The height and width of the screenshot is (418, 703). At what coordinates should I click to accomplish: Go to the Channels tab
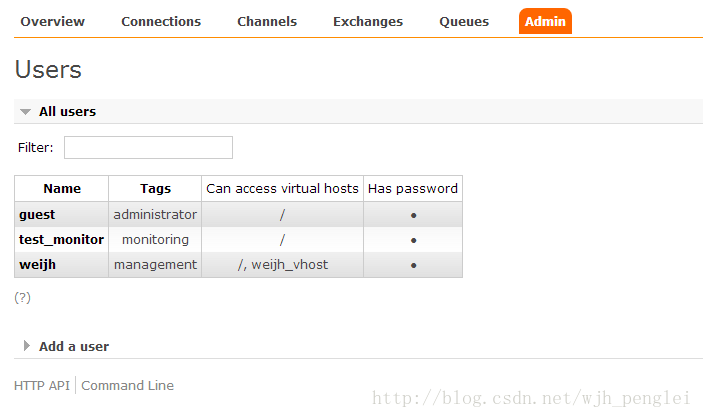(267, 22)
